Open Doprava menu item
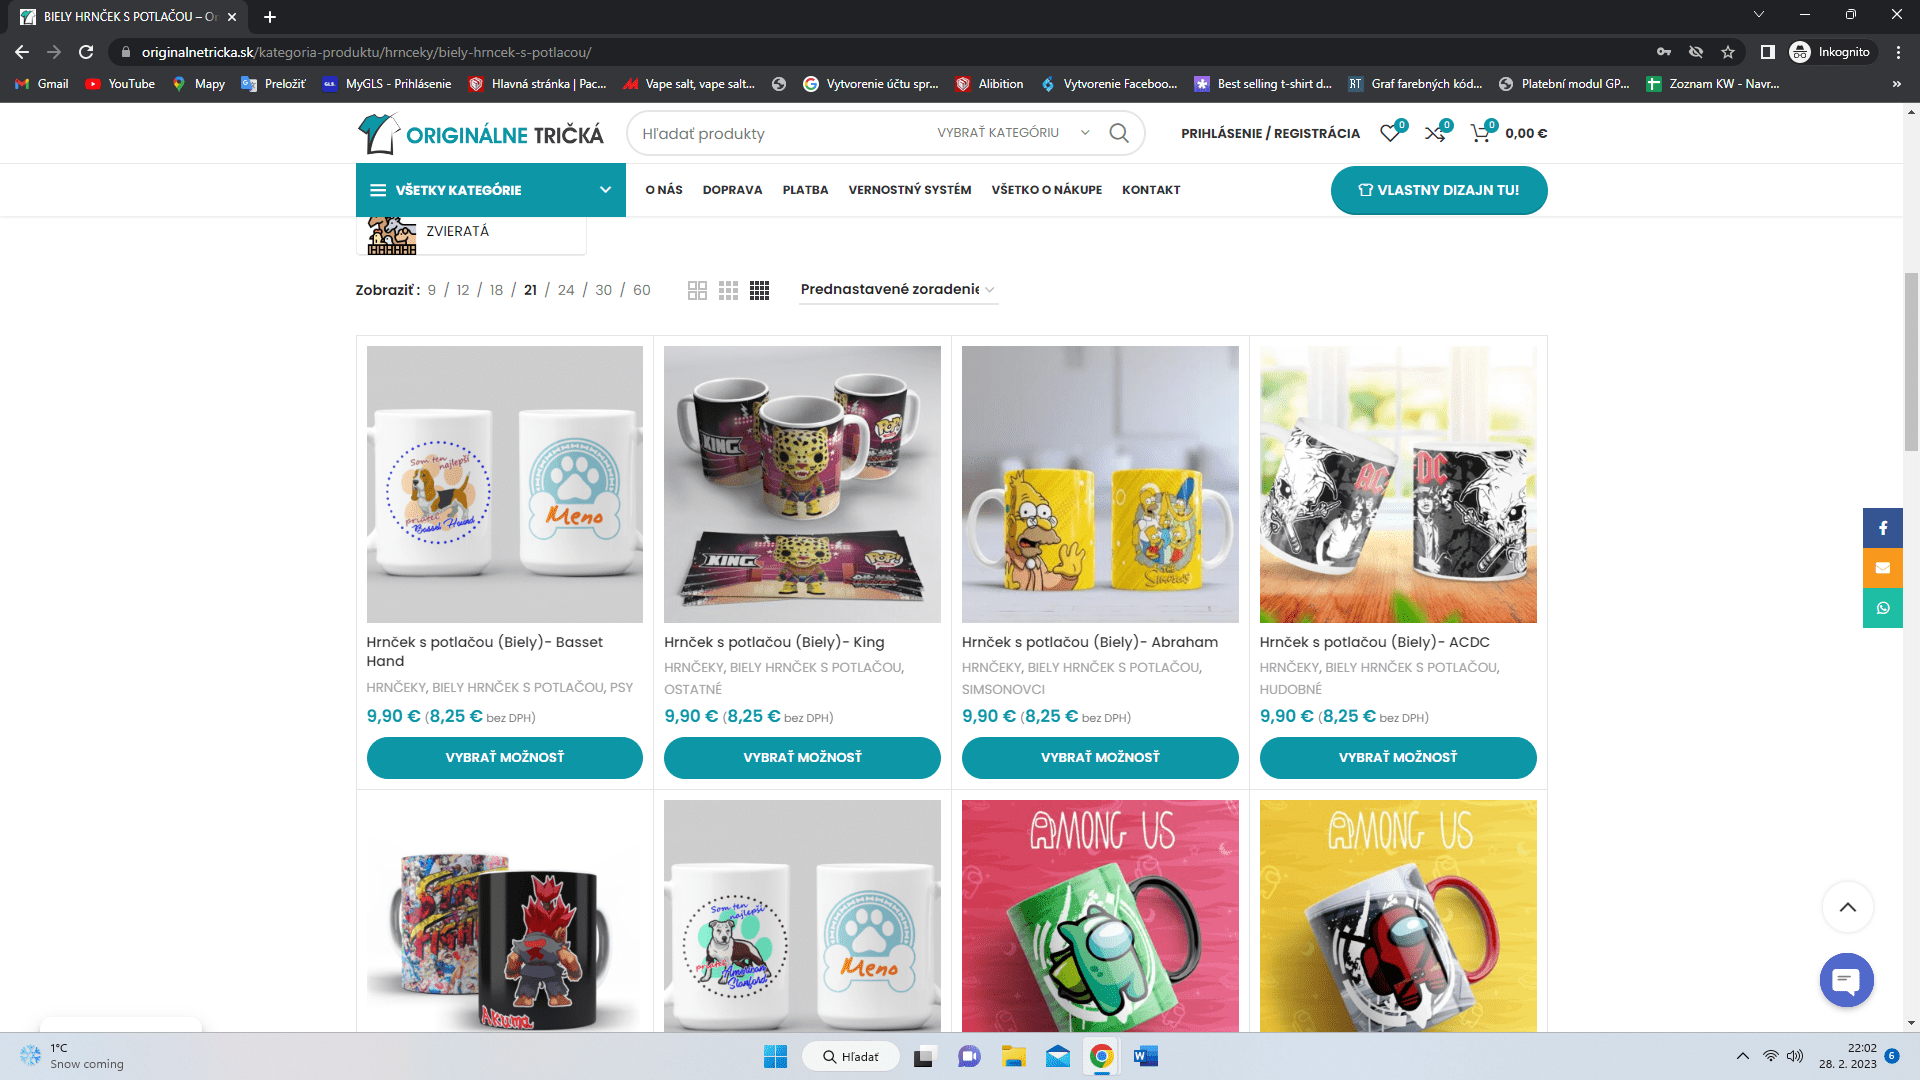1920x1080 pixels. pos(732,190)
